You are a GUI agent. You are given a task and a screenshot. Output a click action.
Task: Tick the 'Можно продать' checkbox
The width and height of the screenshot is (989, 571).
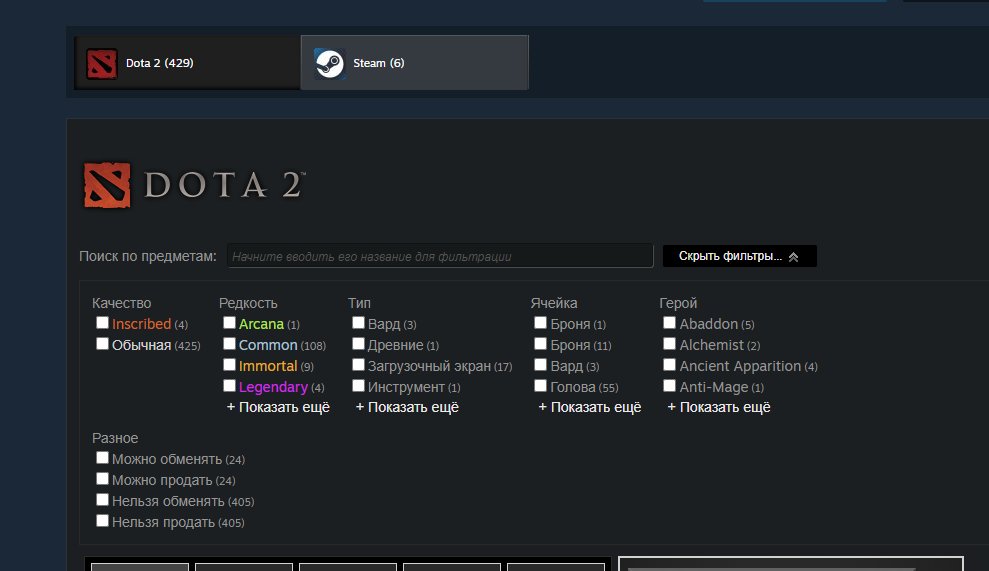pyautogui.click(x=102, y=480)
